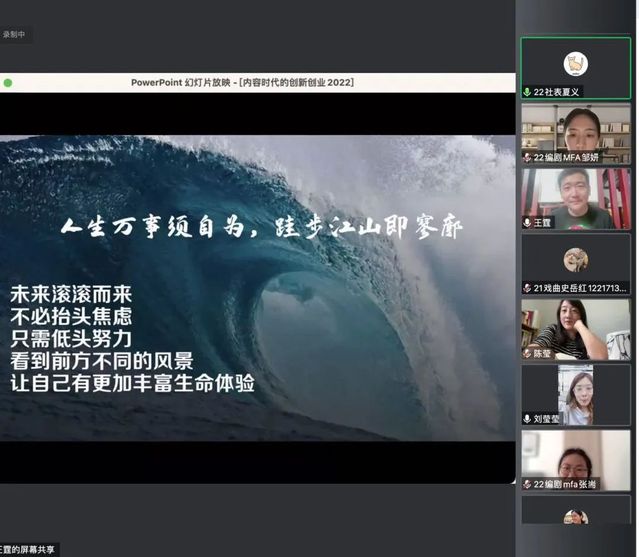Click muted microphone icon beside 22编剧MFA邹娇
Viewport: 639px width, 557px height.
[527, 157]
